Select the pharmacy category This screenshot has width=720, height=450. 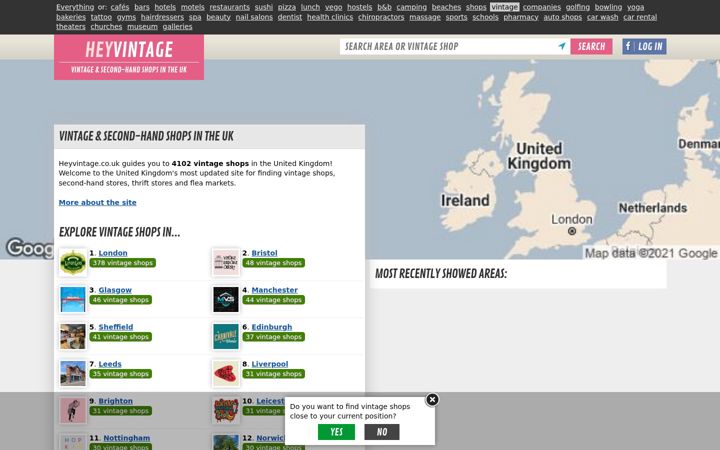(x=521, y=17)
